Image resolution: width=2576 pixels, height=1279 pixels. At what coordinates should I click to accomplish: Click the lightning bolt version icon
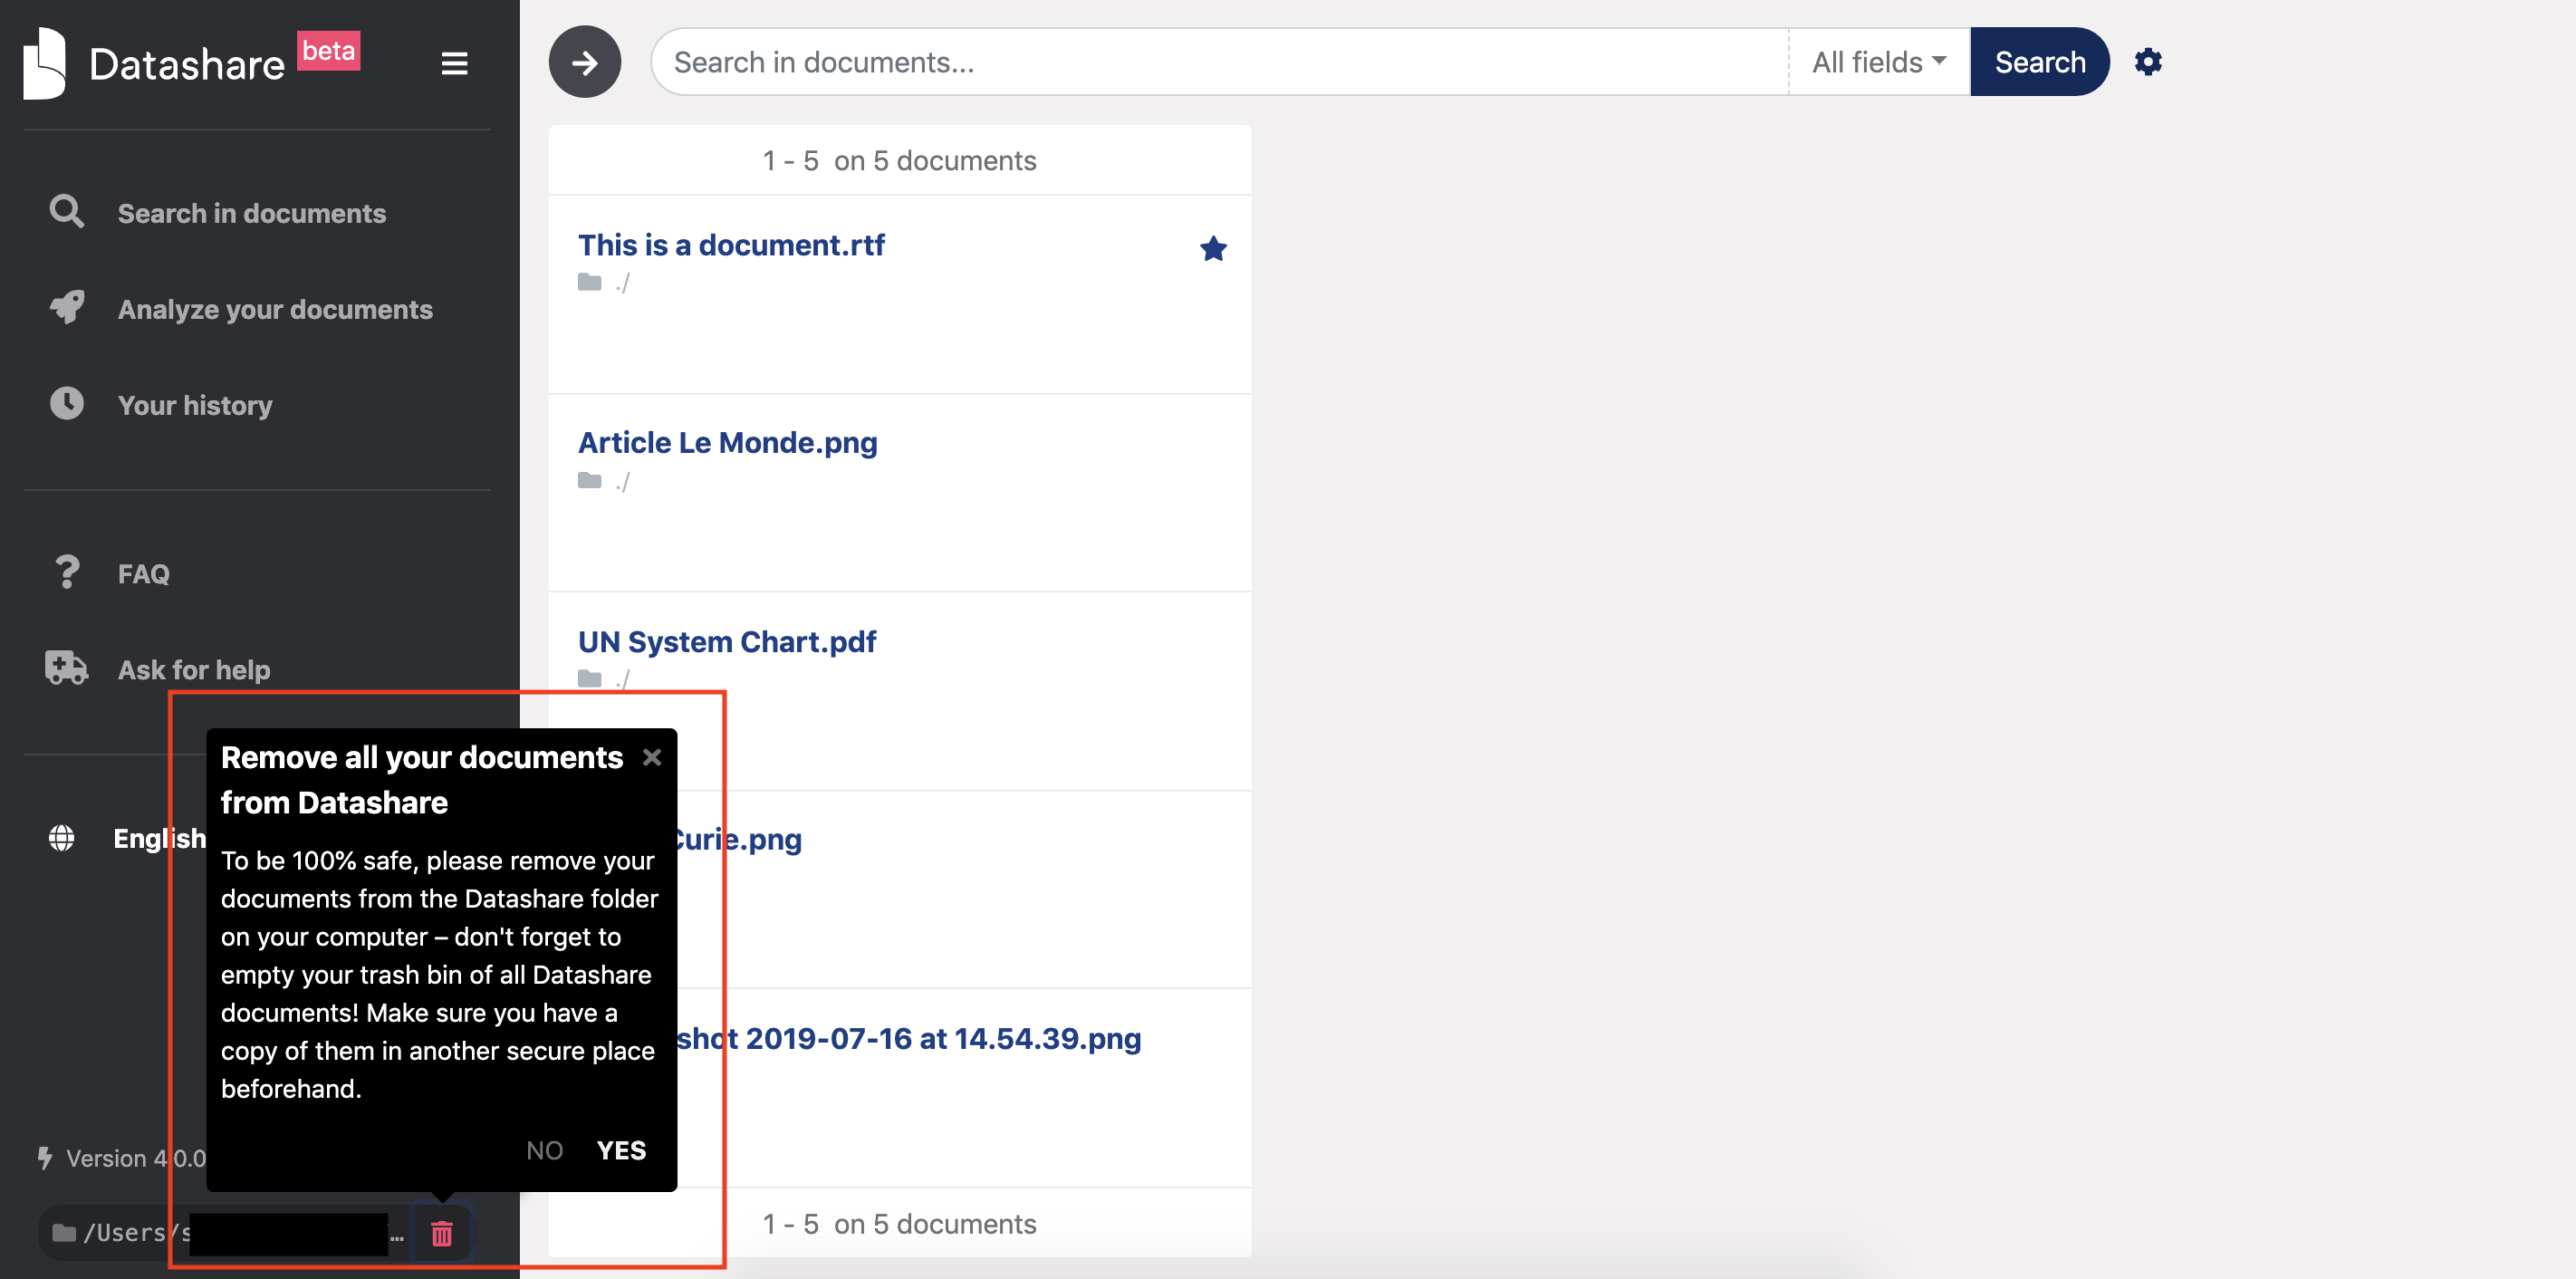(x=44, y=1158)
